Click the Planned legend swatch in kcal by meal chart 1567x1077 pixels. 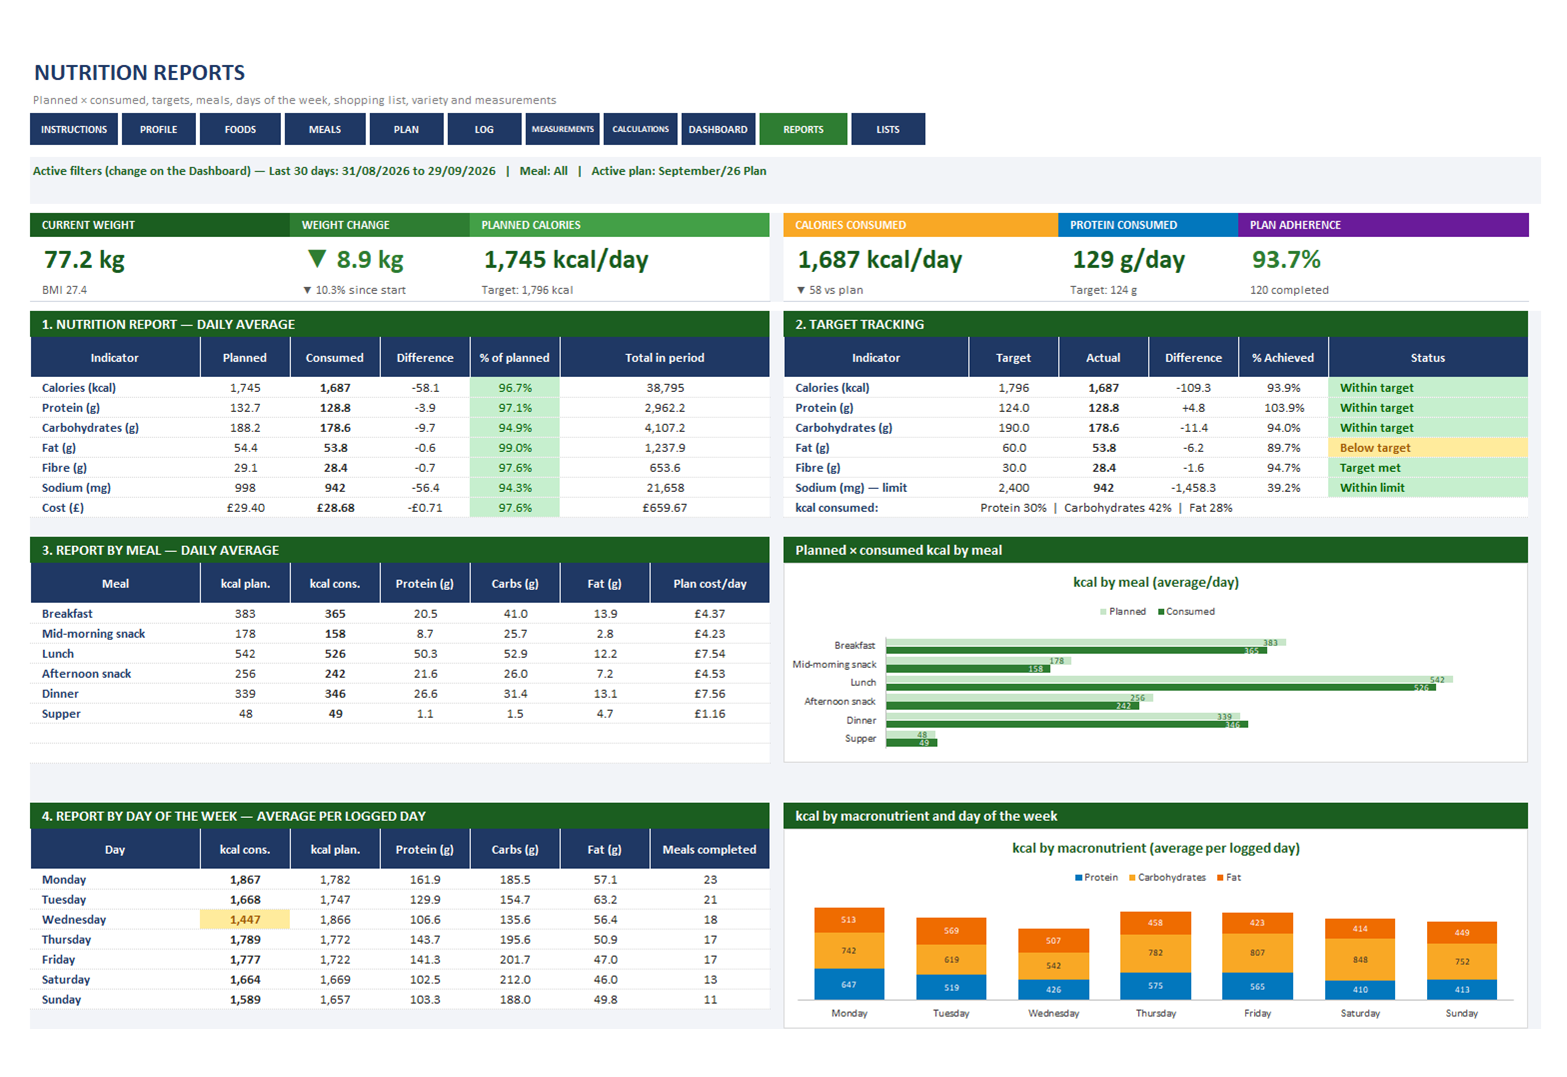click(1103, 612)
